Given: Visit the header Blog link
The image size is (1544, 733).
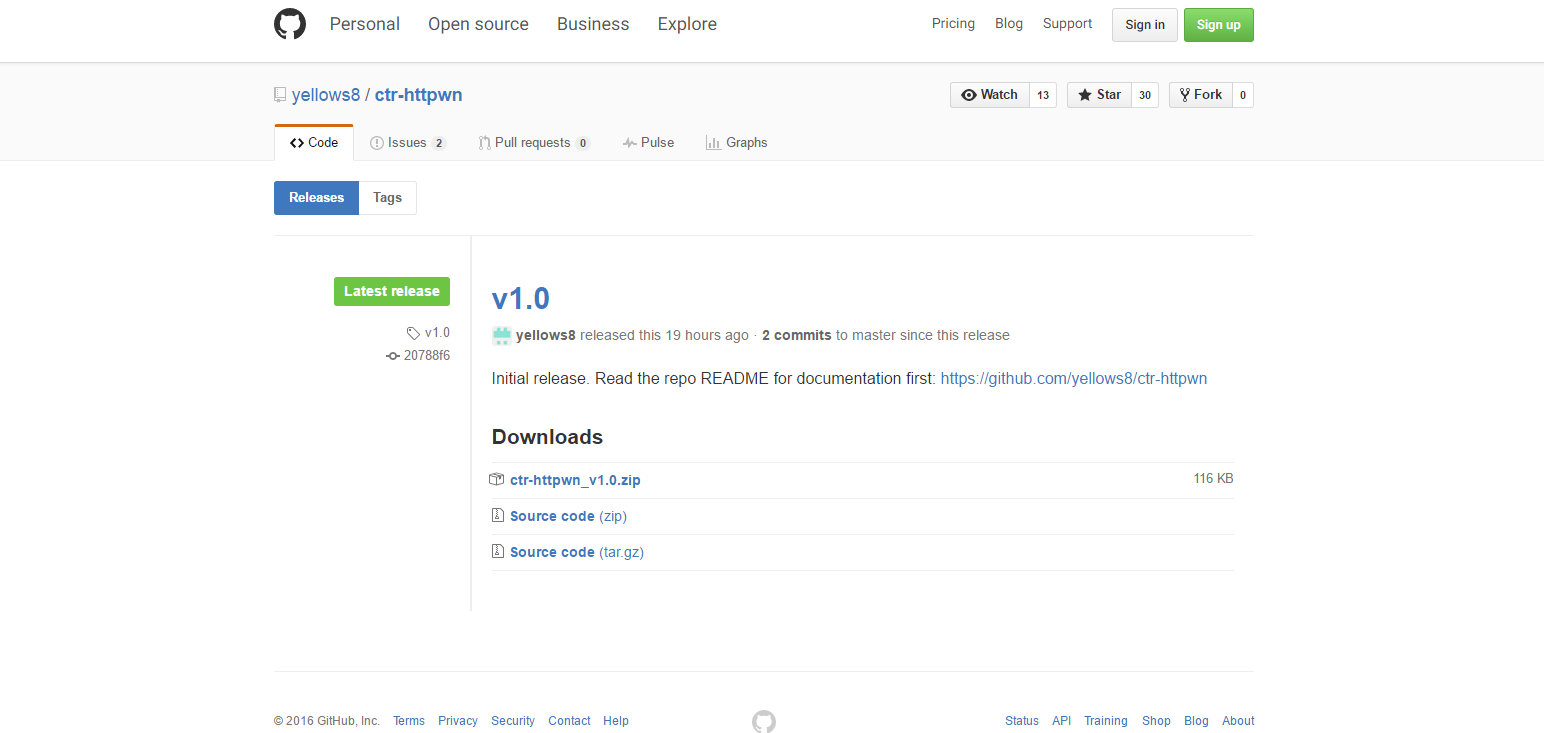Looking at the screenshot, I should coord(1009,23).
